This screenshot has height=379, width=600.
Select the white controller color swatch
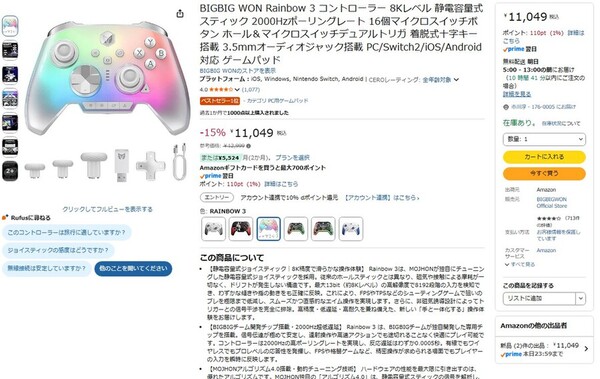click(x=213, y=229)
